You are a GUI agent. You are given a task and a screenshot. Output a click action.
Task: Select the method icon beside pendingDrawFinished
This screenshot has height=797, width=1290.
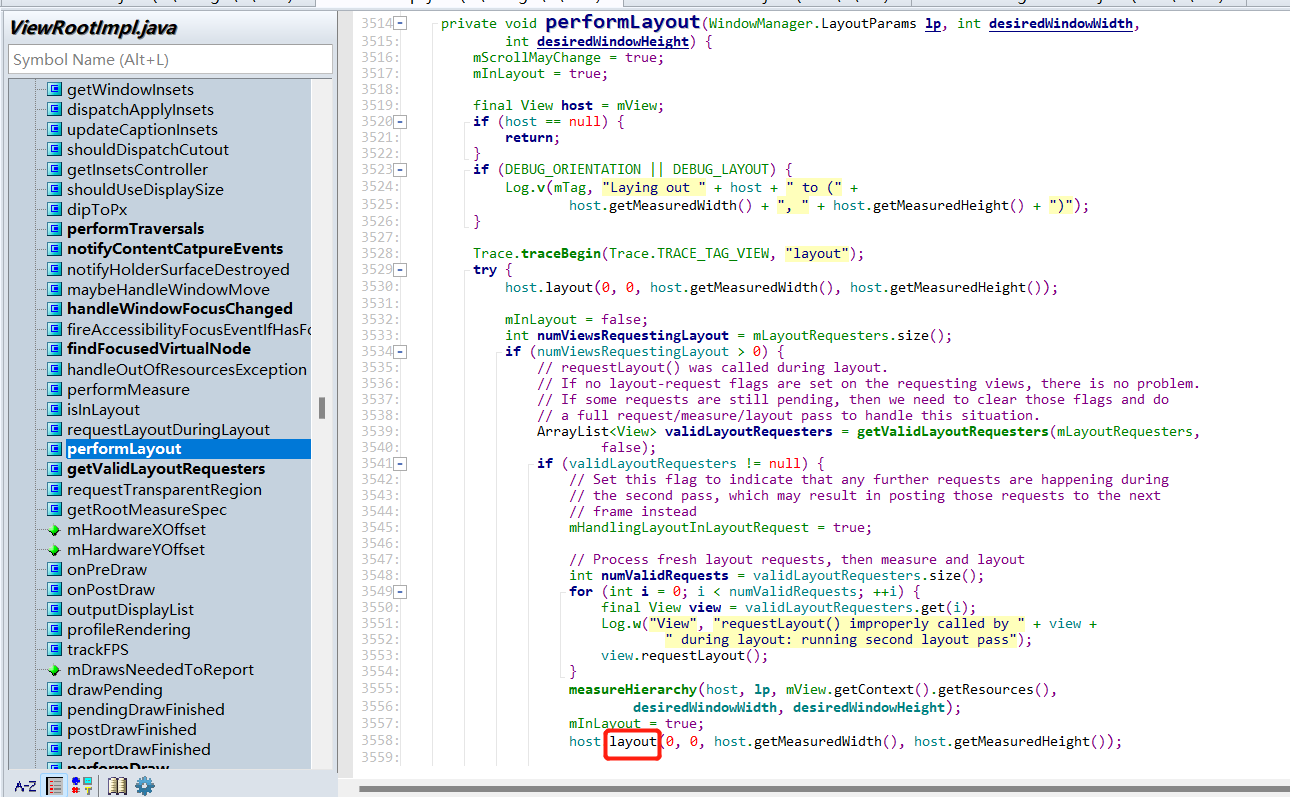click(x=54, y=710)
